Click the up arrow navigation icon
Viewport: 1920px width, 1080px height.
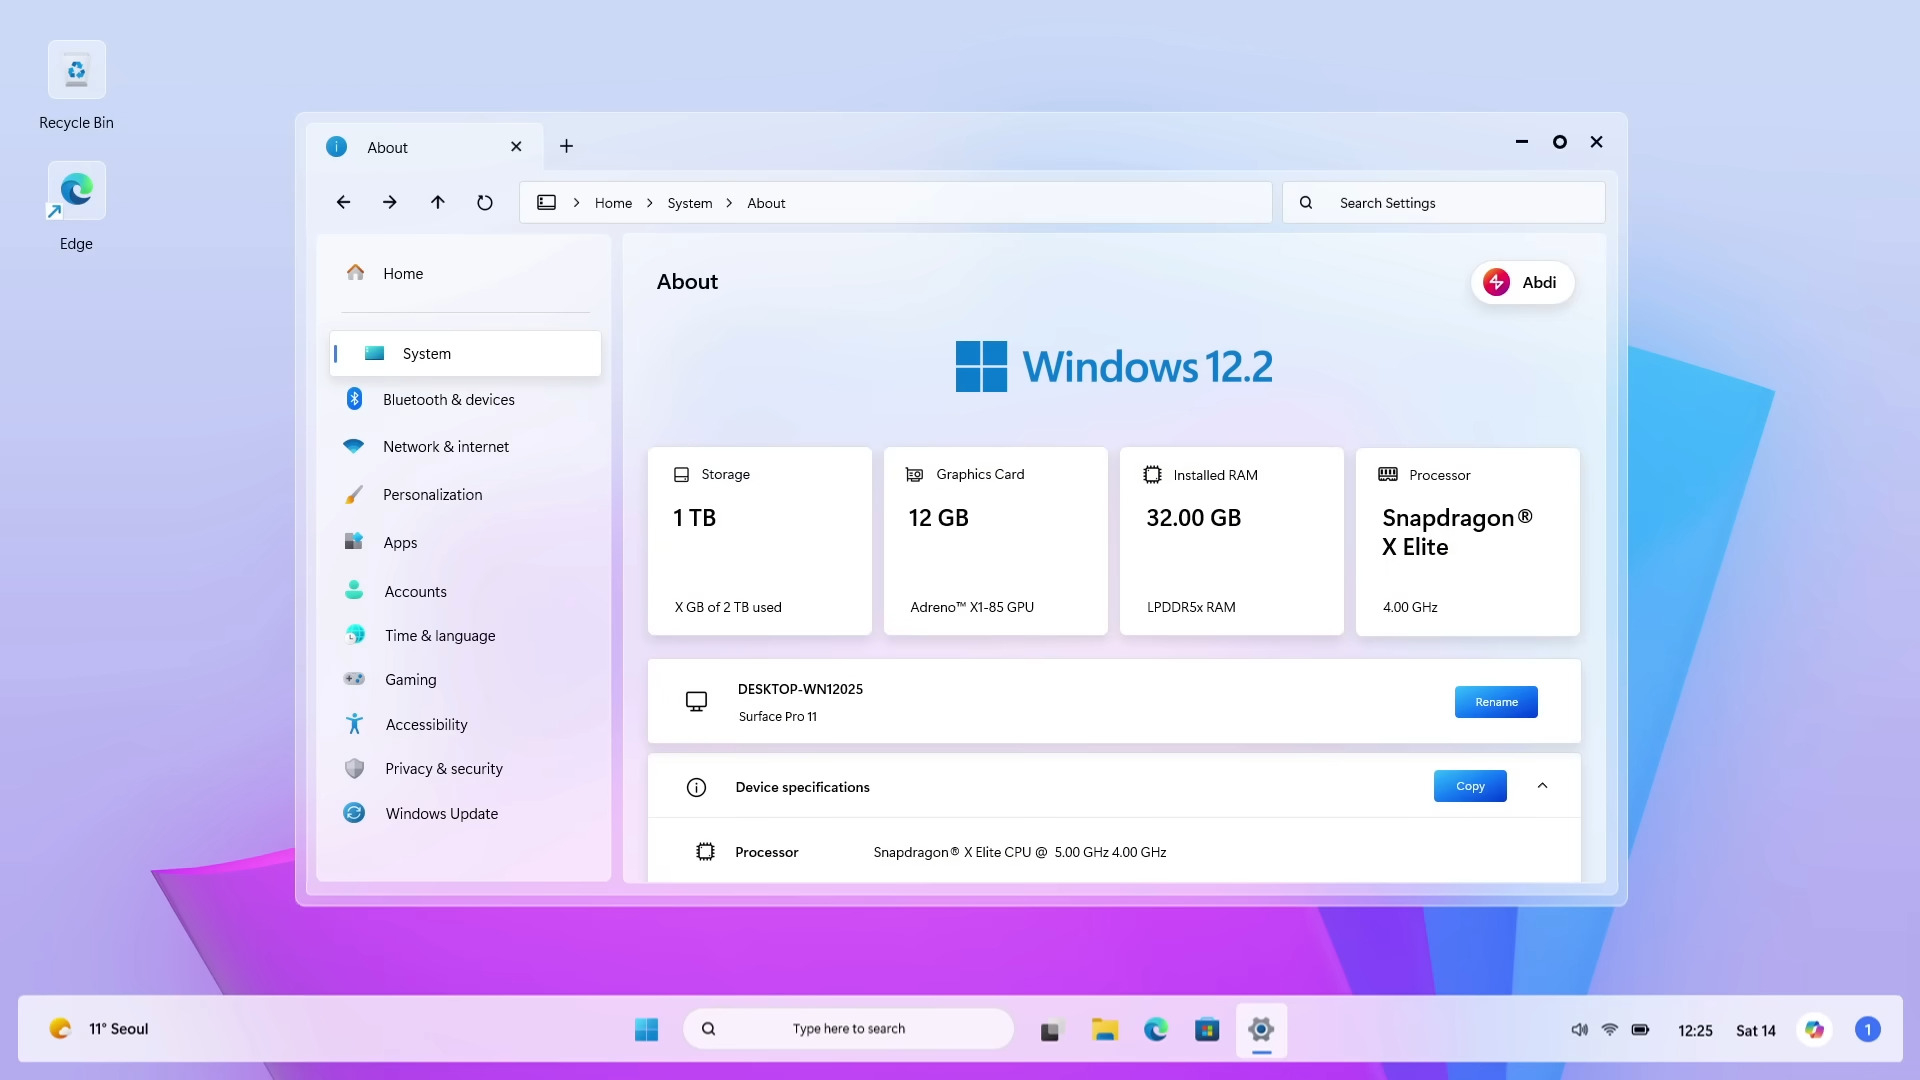pyautogui.click(x=437, y=203)
